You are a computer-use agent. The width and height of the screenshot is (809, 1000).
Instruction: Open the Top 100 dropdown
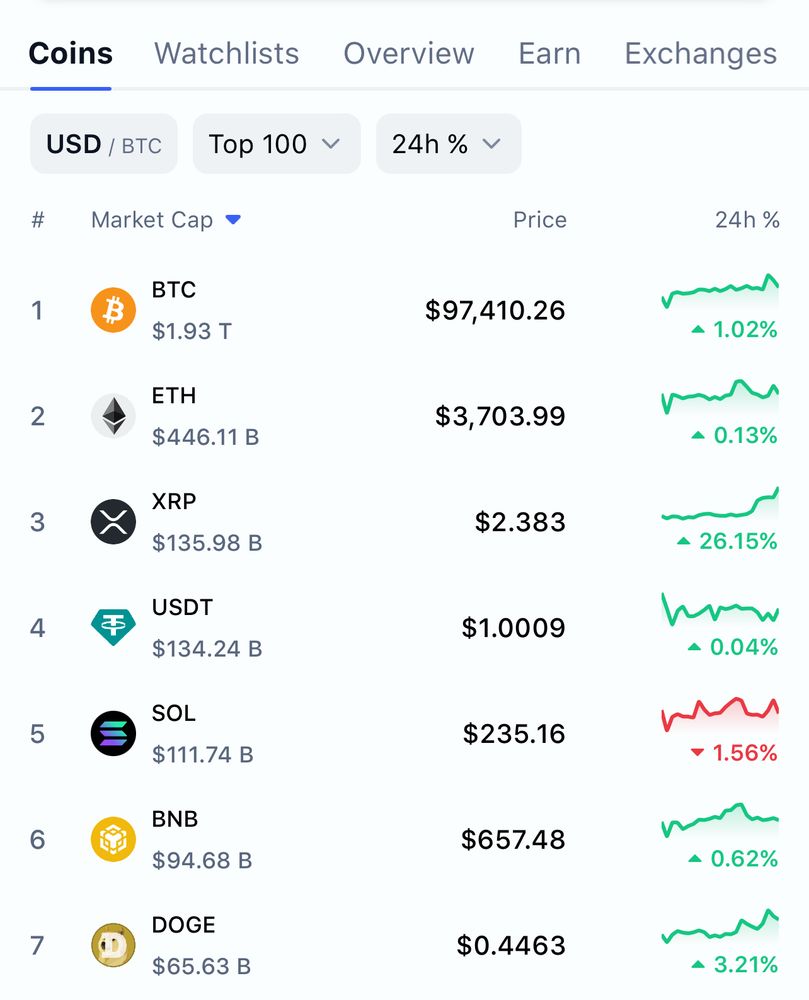click(x=277, y=144)
